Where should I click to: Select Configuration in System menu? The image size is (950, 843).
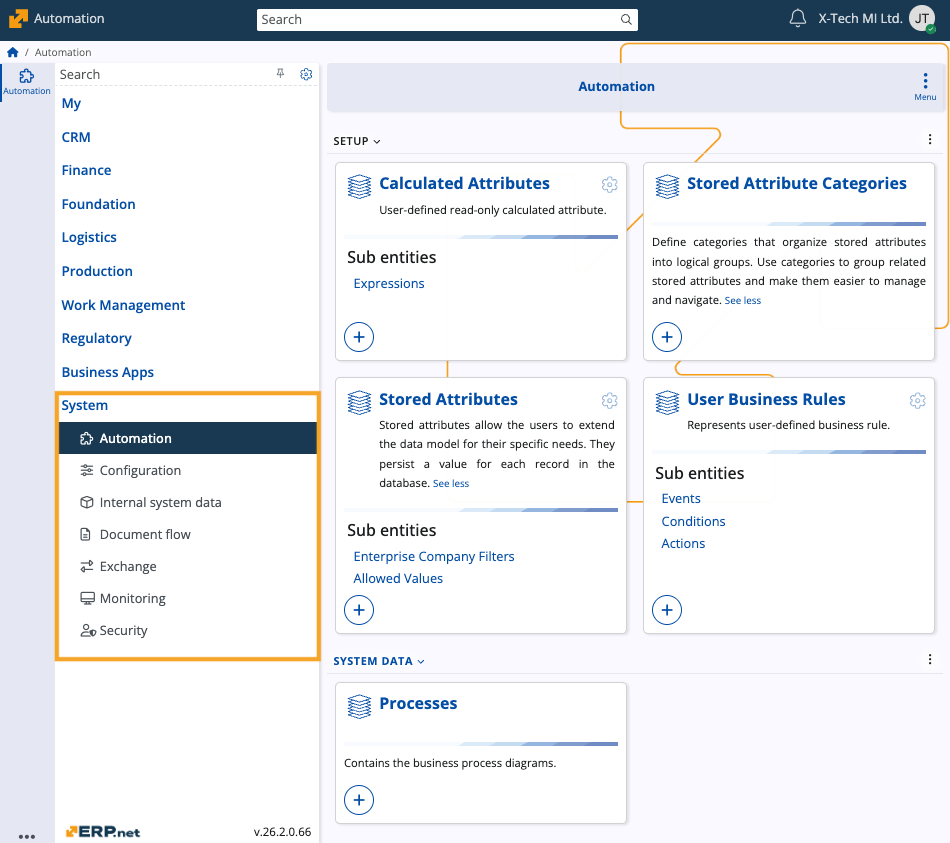140,470
